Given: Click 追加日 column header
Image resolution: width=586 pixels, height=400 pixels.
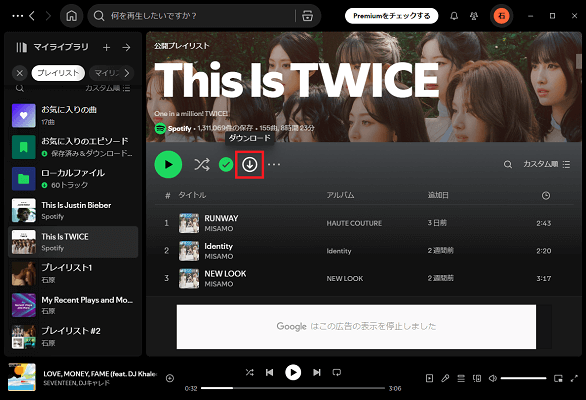Looking at the screenshot, I should click(438, 195).
